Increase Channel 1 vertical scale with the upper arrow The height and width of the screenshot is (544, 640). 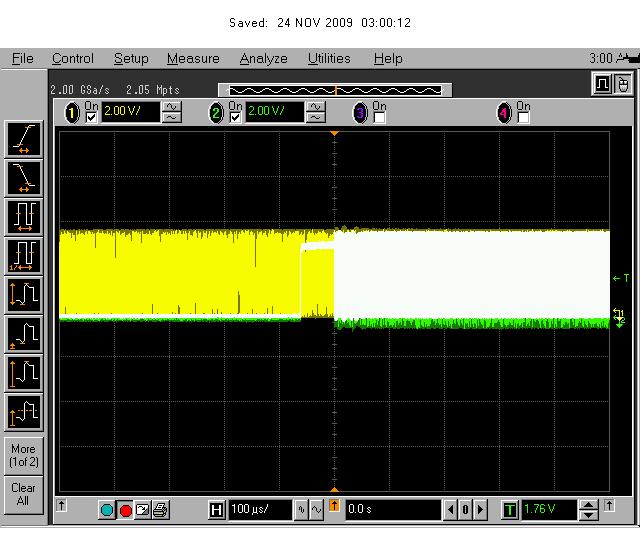pyautogui.click(x=172, y=107)
